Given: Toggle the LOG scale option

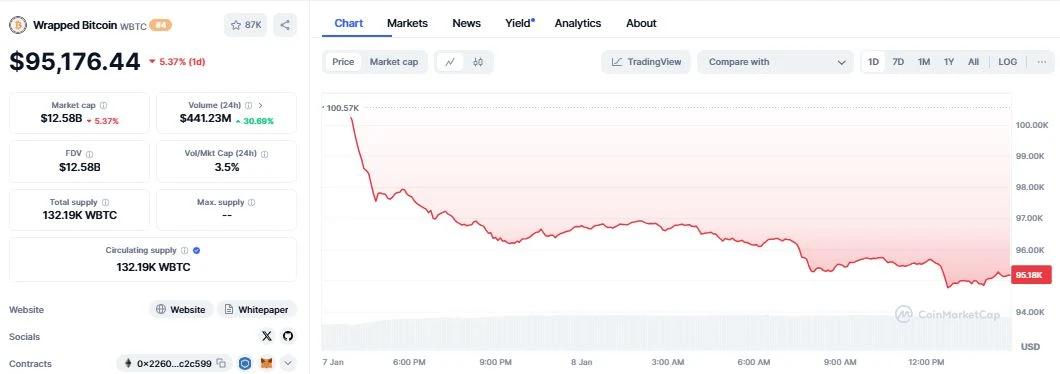Looking at the screenshot, I should (1007, 62).
